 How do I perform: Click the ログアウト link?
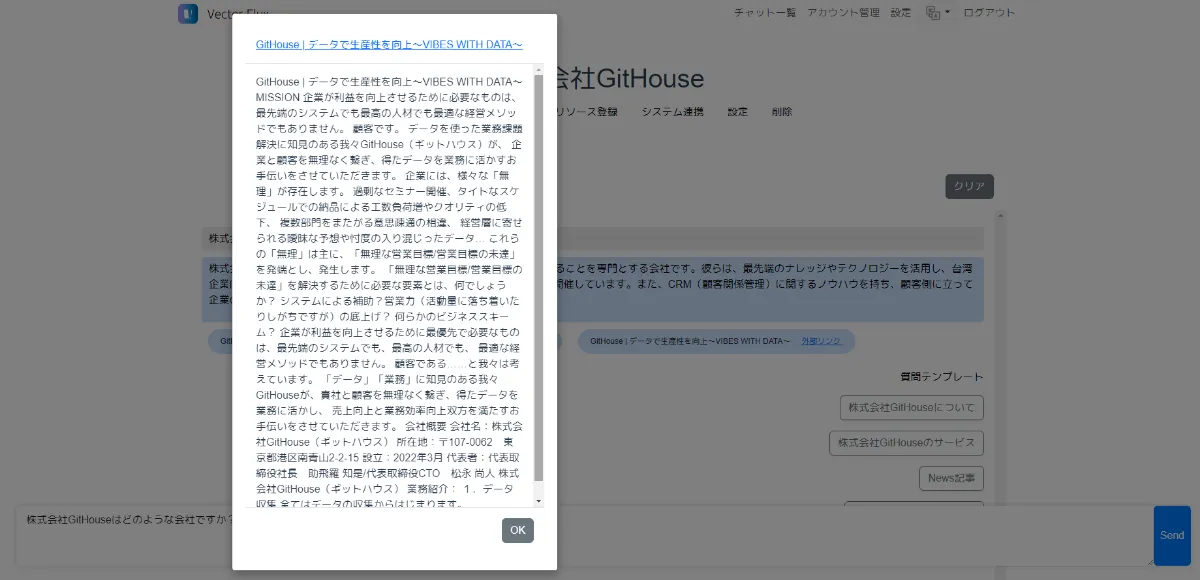pos(989,13)
